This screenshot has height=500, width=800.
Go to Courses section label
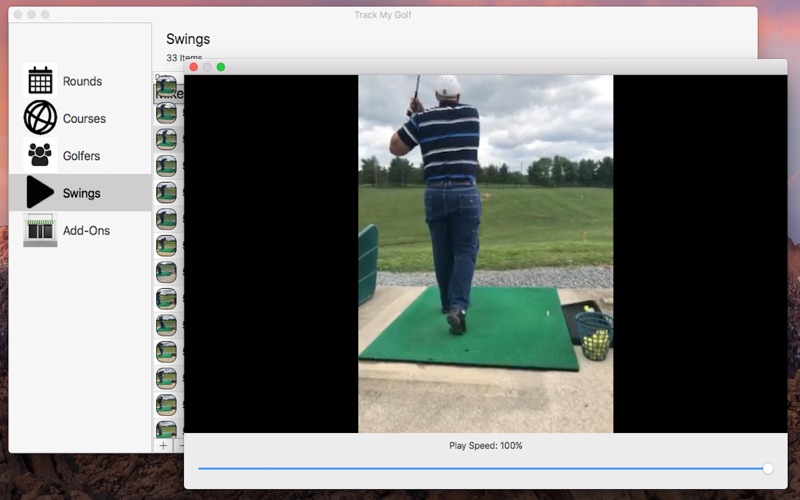coord(84,118)
